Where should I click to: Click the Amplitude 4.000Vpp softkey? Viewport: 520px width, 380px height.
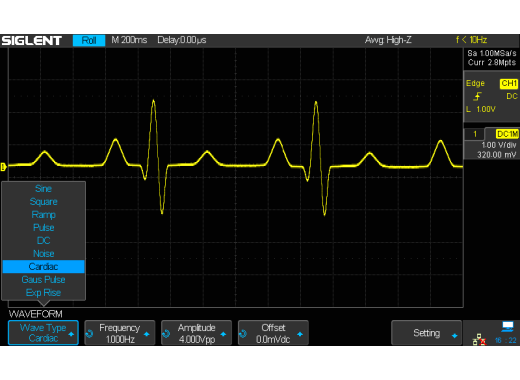196,333
